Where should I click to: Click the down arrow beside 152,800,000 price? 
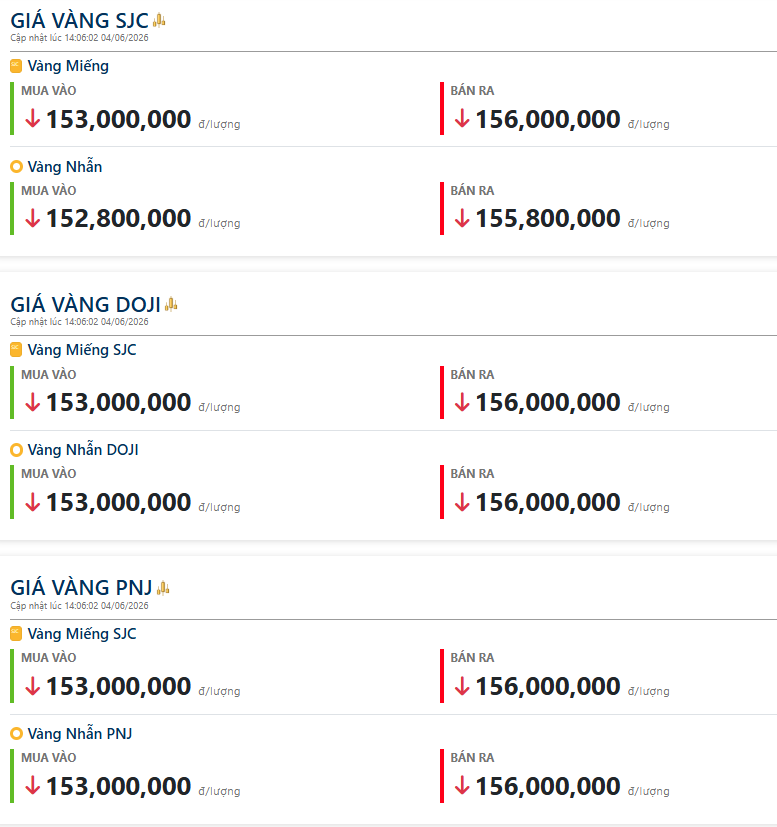point(33,218)
